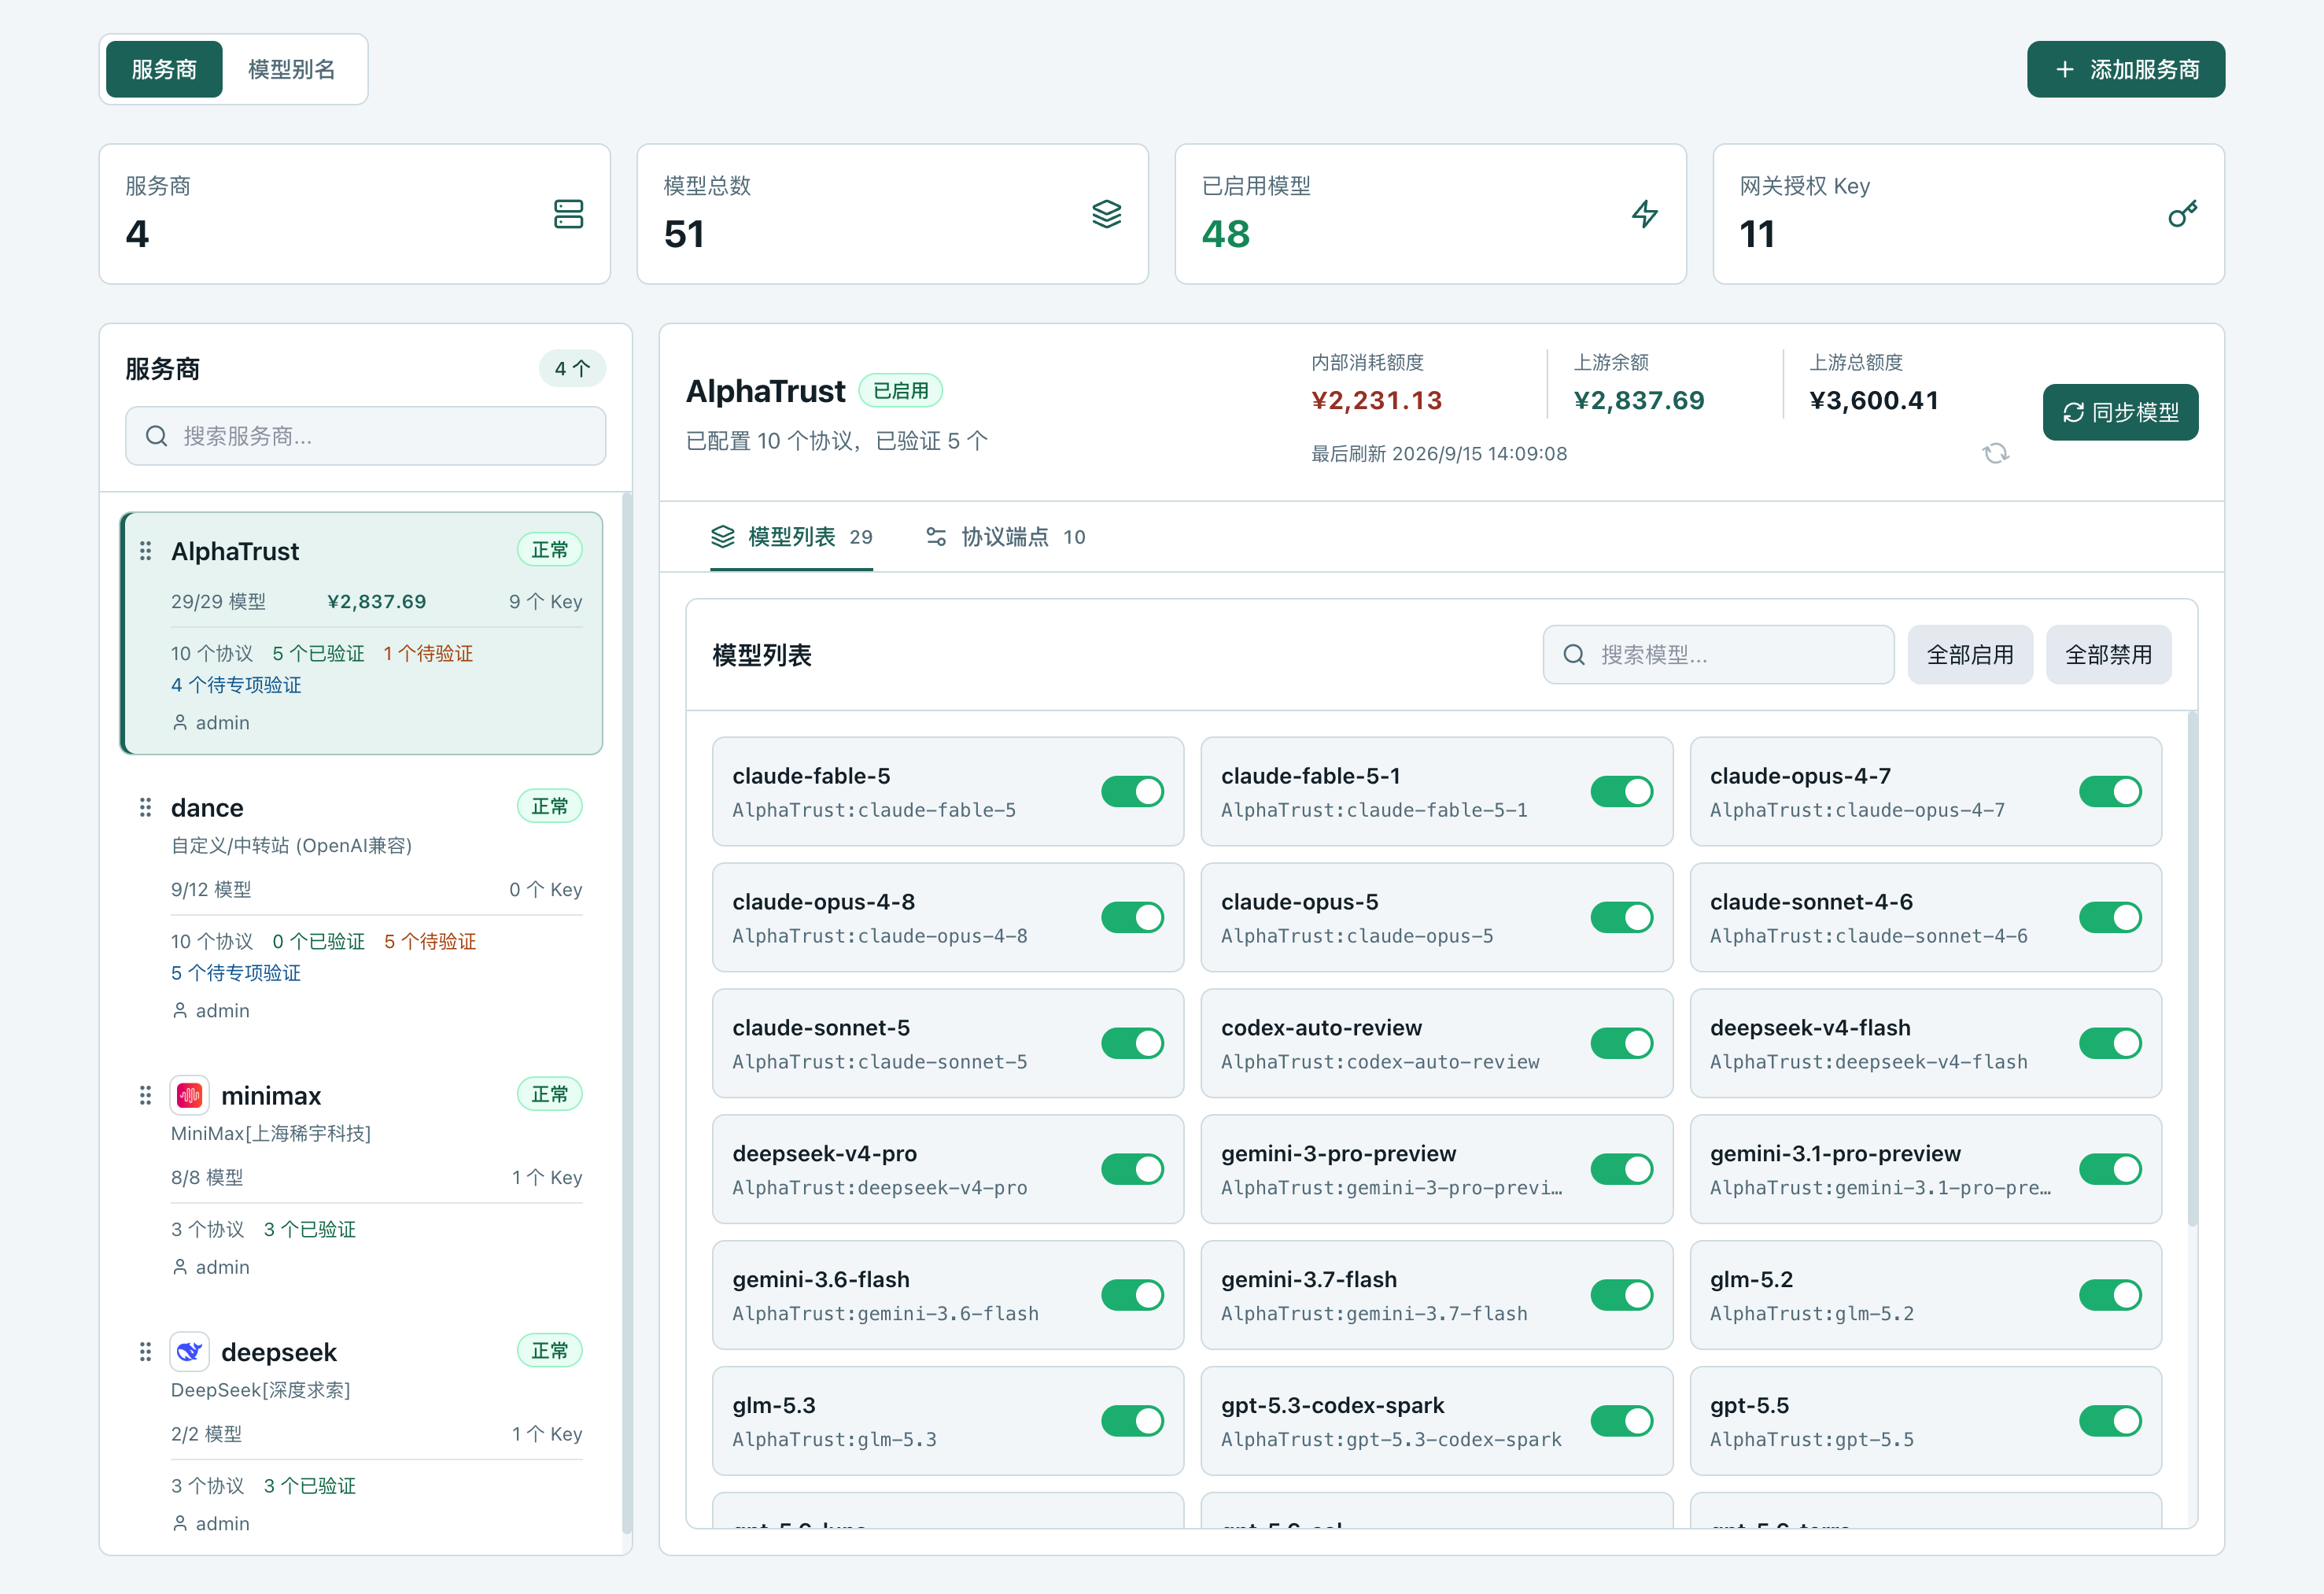Screen dimensions: 2324x1594
Task: Click the refresh balance icon near 最后刷新
Action: (x=1995, y=453)
